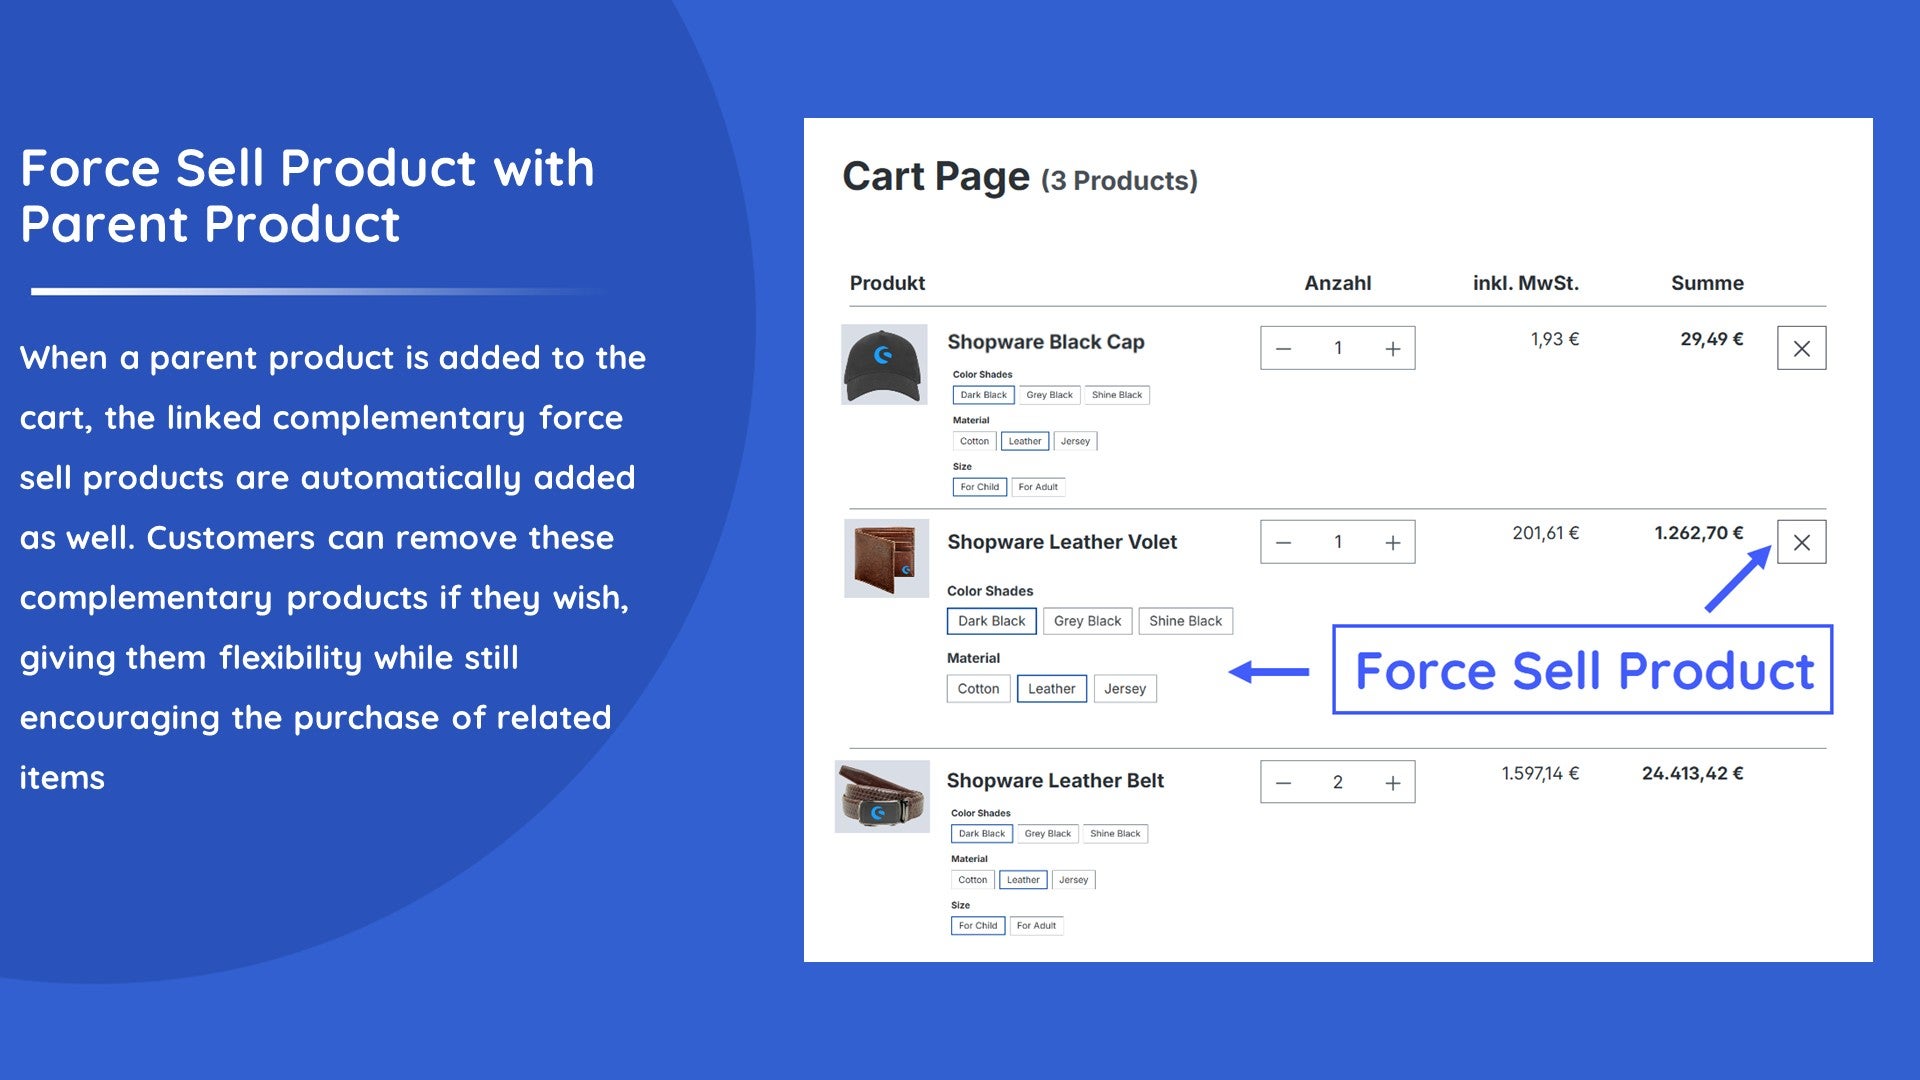Screen dimensions: 1920x1080
Task: Click quantity field of Leather Belt
Action: [x=1337, y=782]
